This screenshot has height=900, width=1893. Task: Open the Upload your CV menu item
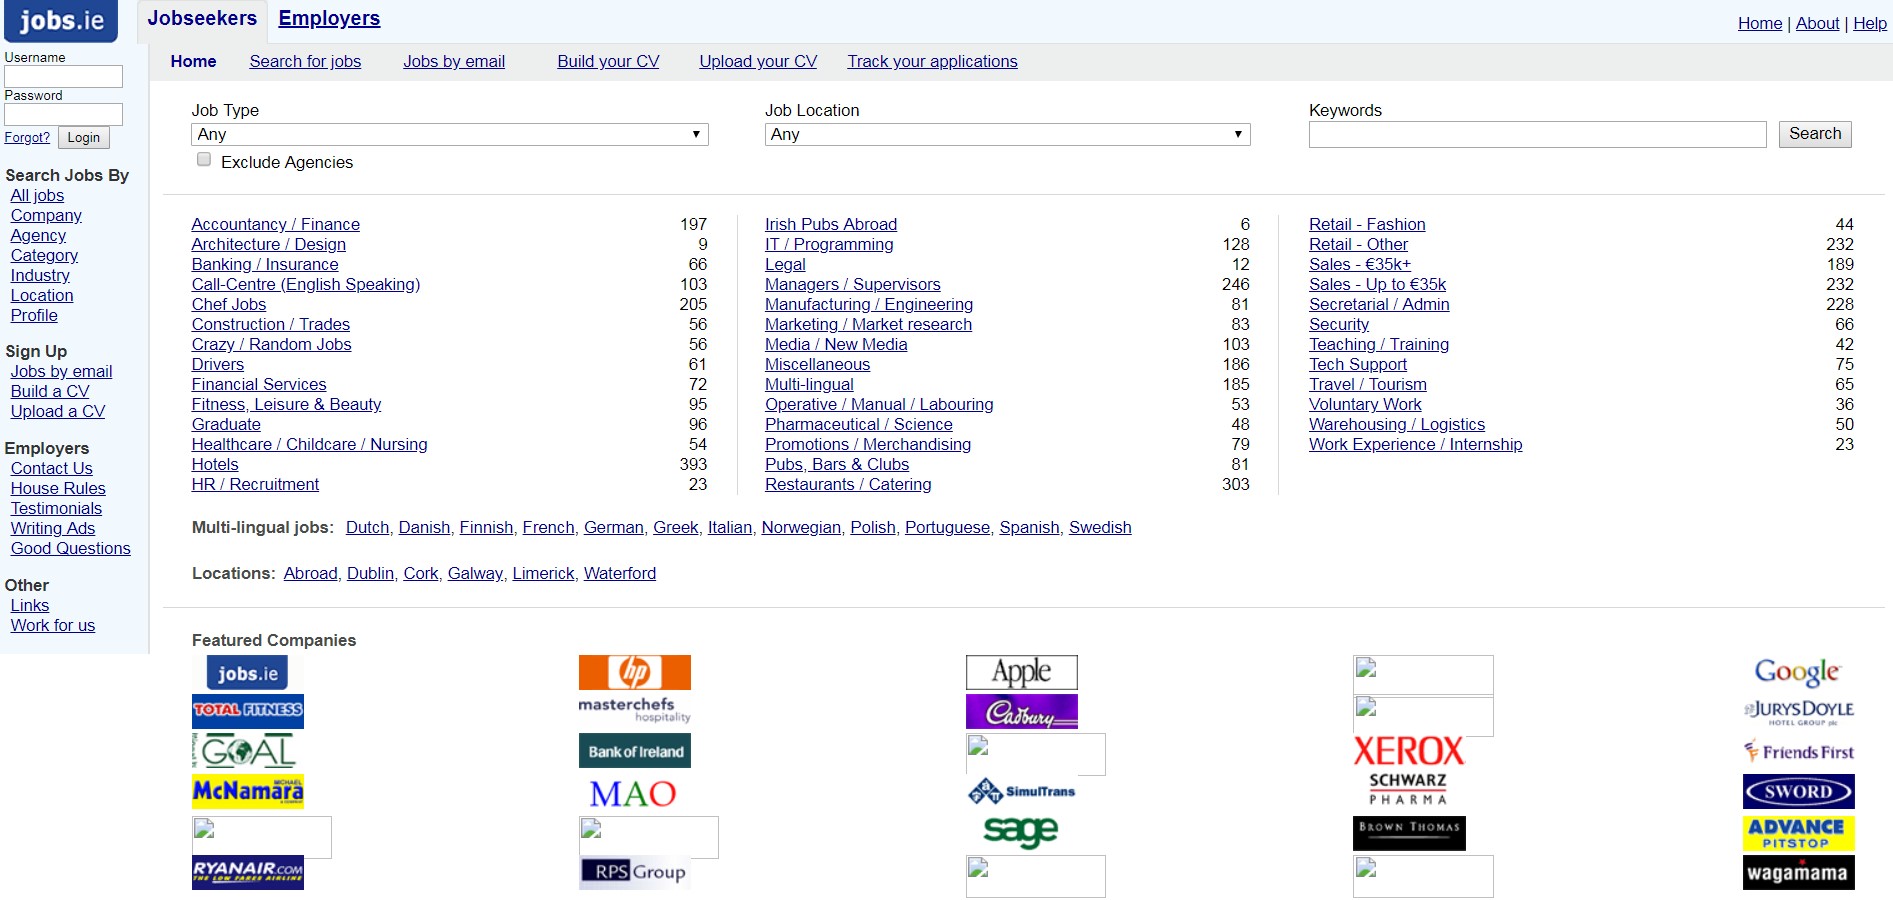pyautogui.click(x=758, y=61)
